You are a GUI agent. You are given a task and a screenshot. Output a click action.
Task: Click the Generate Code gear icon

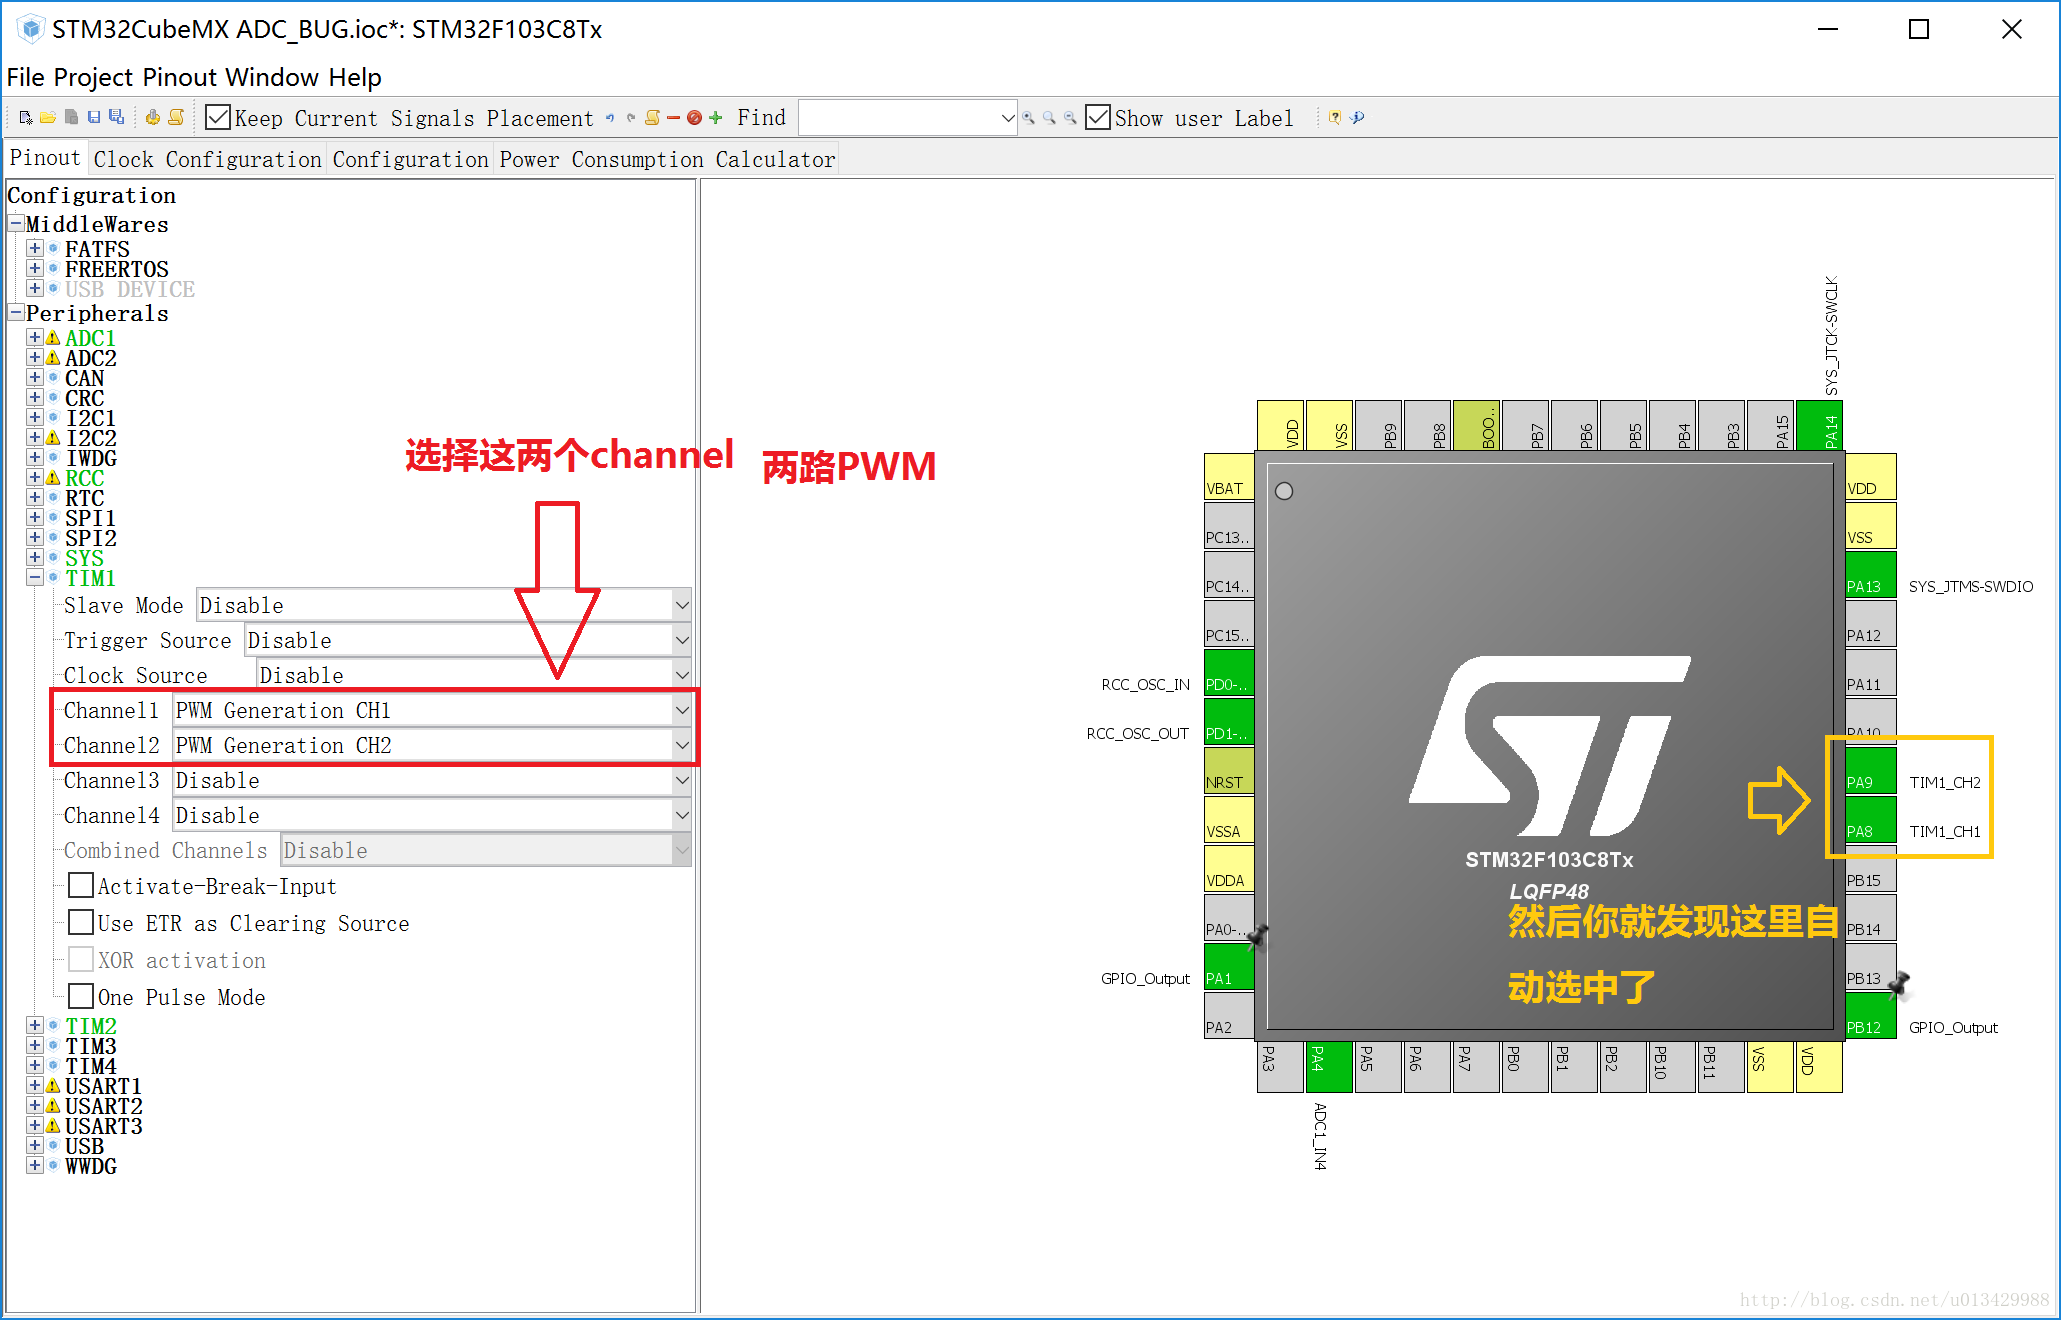153,118
